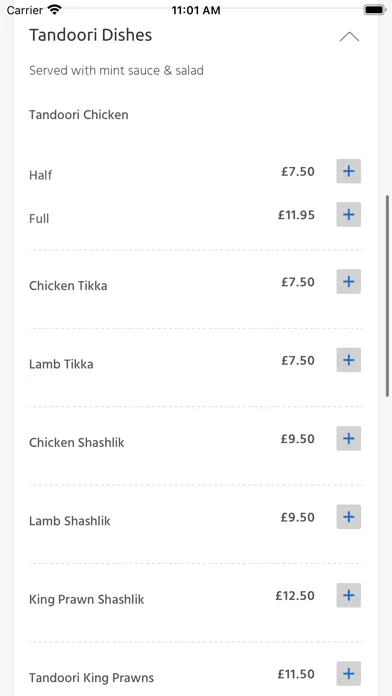This screenshot has width=392, height=696.
Task: Add Half Tandoori Chicken to order
Action: coord(348,171)
